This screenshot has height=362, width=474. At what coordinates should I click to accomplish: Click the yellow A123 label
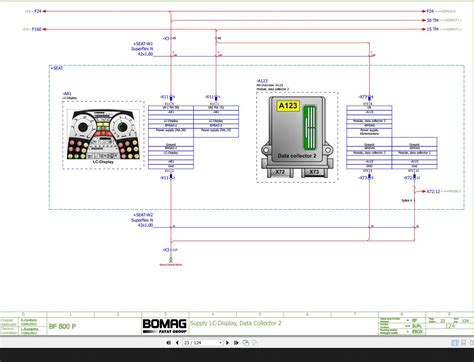(x=288, y=106)
